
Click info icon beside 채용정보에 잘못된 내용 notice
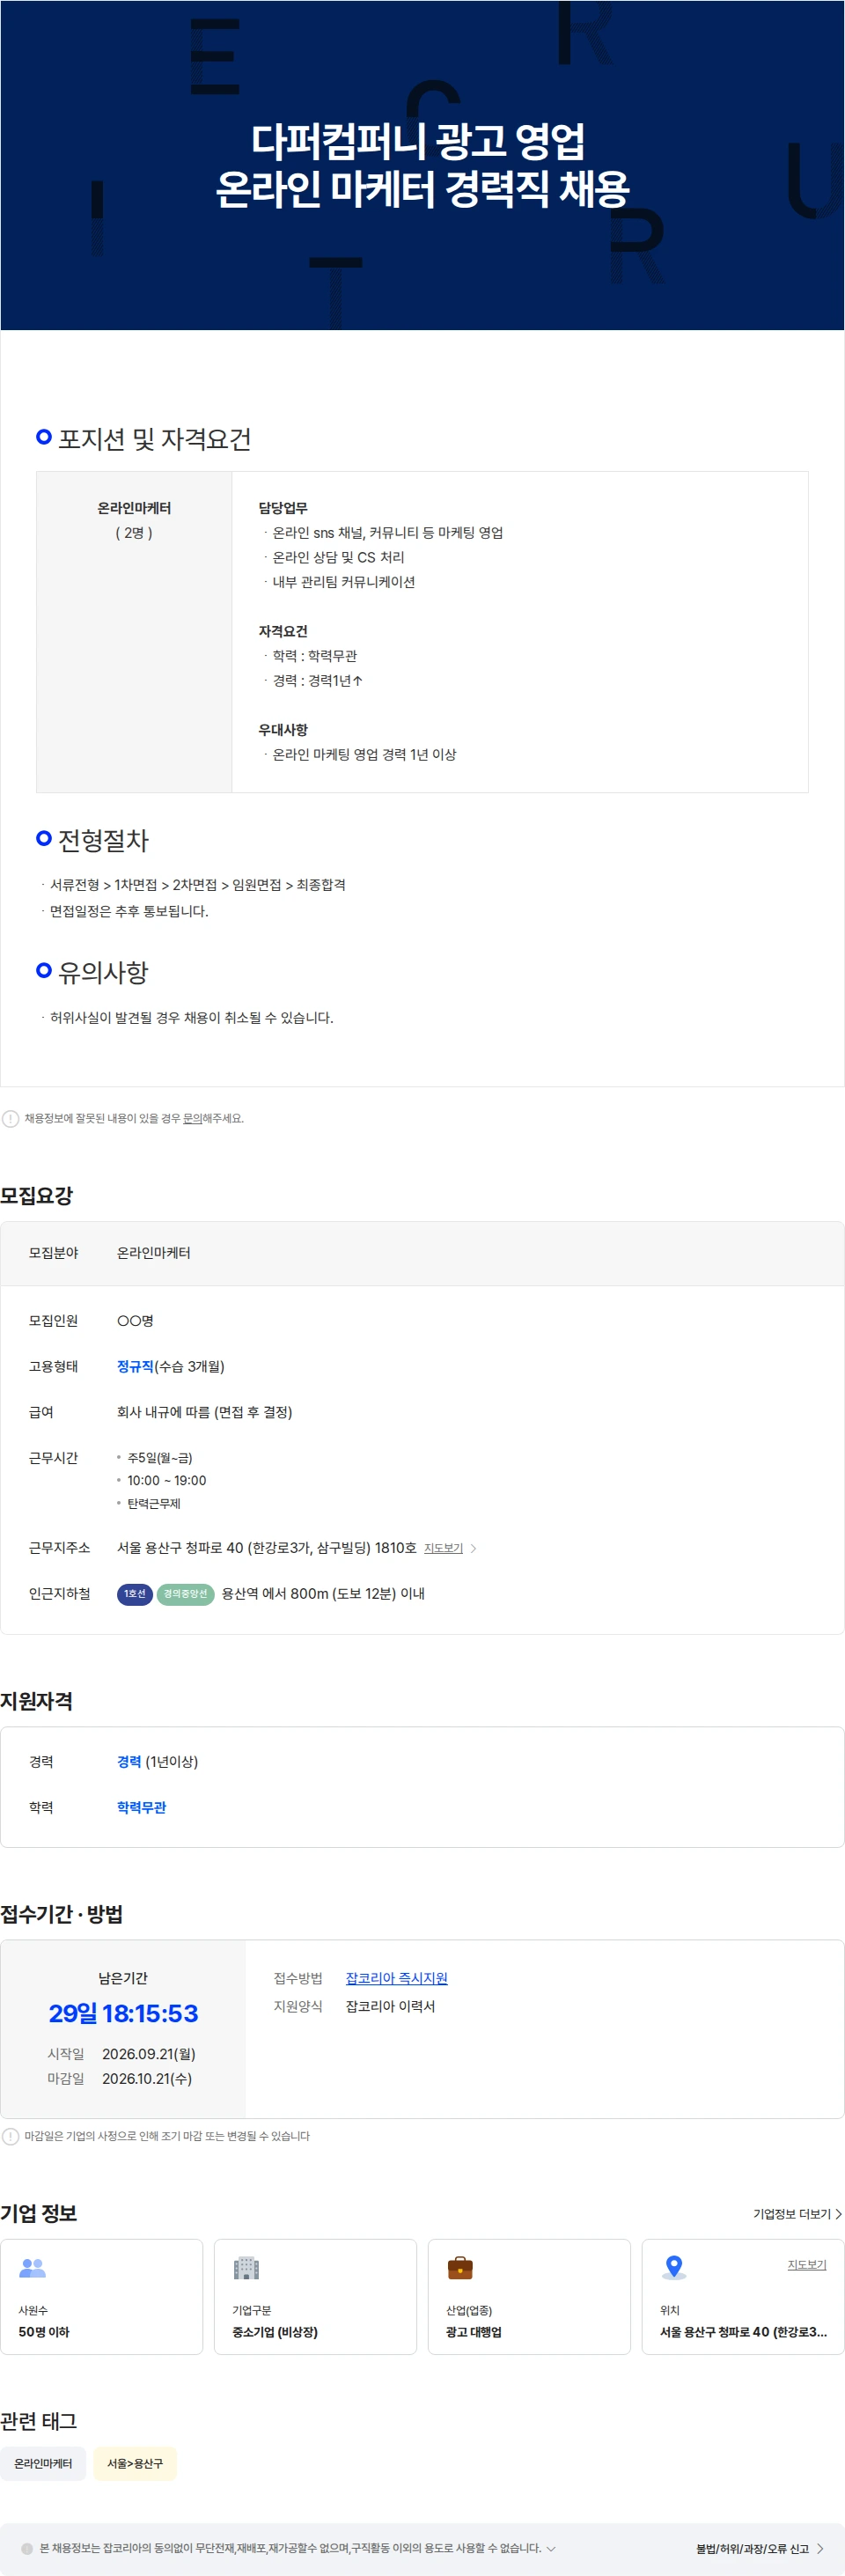click(x=10, y=1118)
